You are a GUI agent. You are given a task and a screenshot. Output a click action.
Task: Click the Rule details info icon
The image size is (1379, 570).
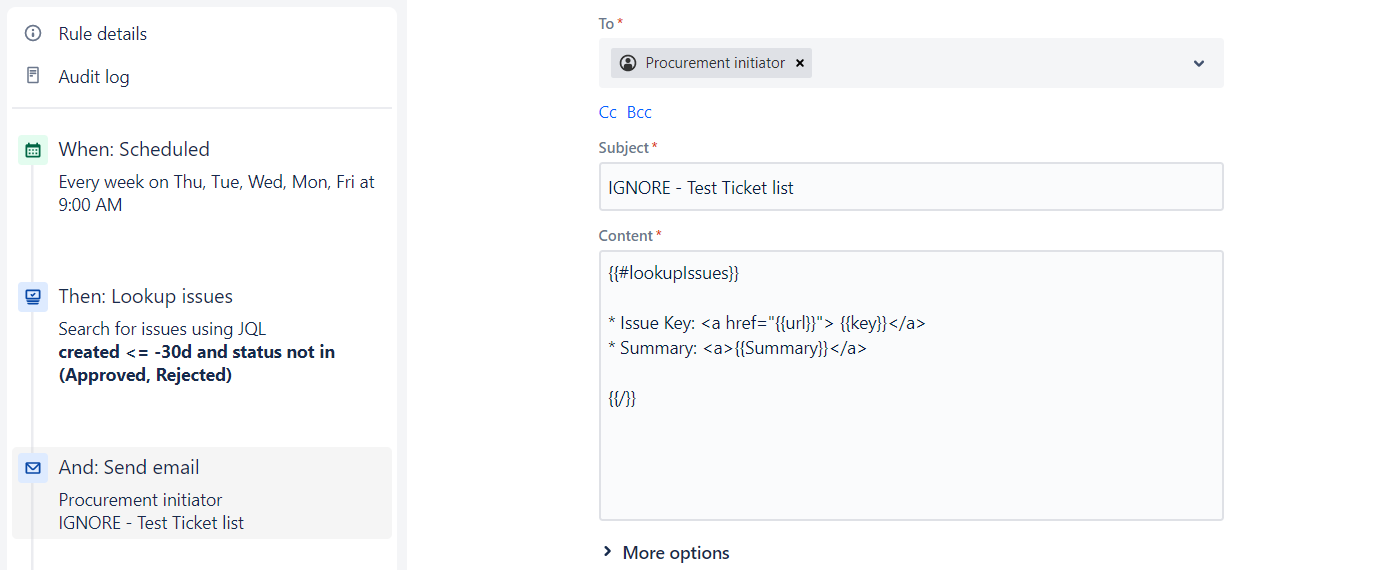(x=33, y=33)
